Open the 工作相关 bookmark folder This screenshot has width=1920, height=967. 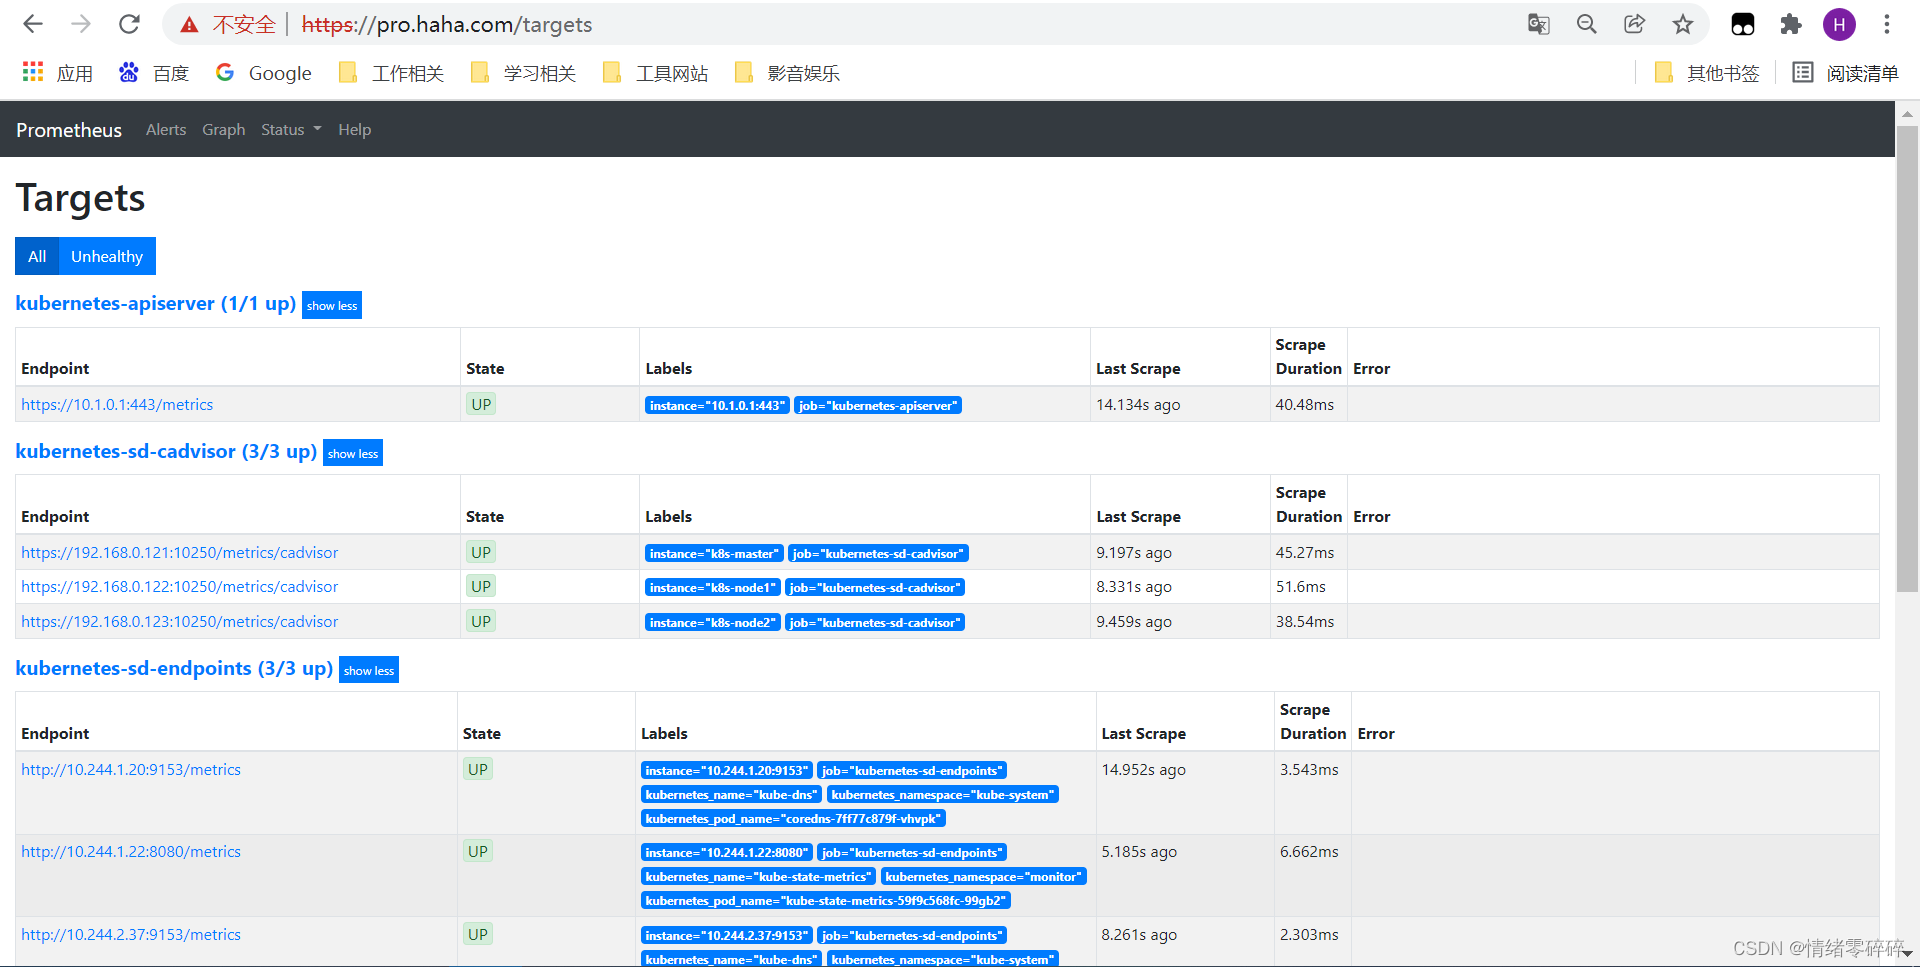pyautogui.click(x=391, y=73)
